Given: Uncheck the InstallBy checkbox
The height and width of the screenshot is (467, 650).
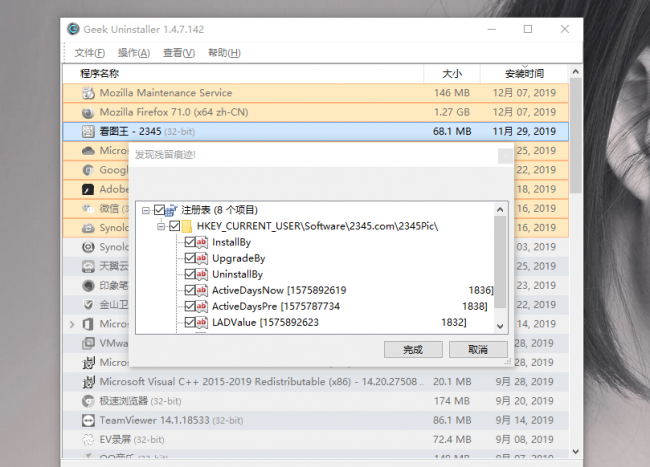Looking at the screenshot, I should coord(190,242).
